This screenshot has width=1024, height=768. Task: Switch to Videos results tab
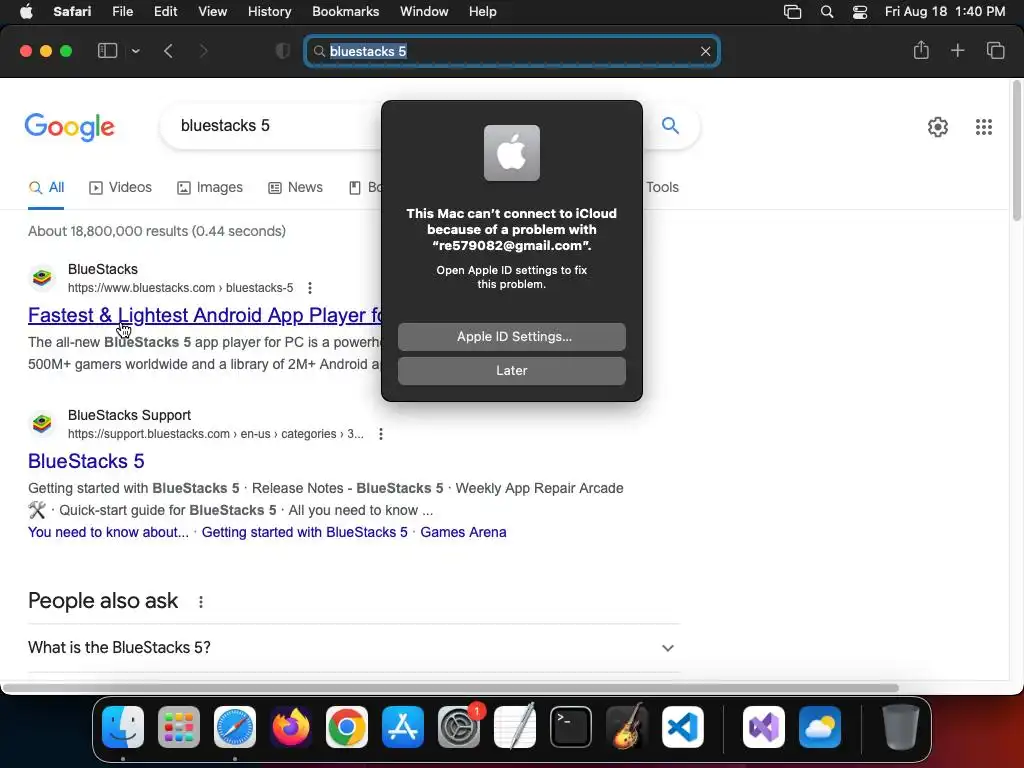click(x=121, y=187)
